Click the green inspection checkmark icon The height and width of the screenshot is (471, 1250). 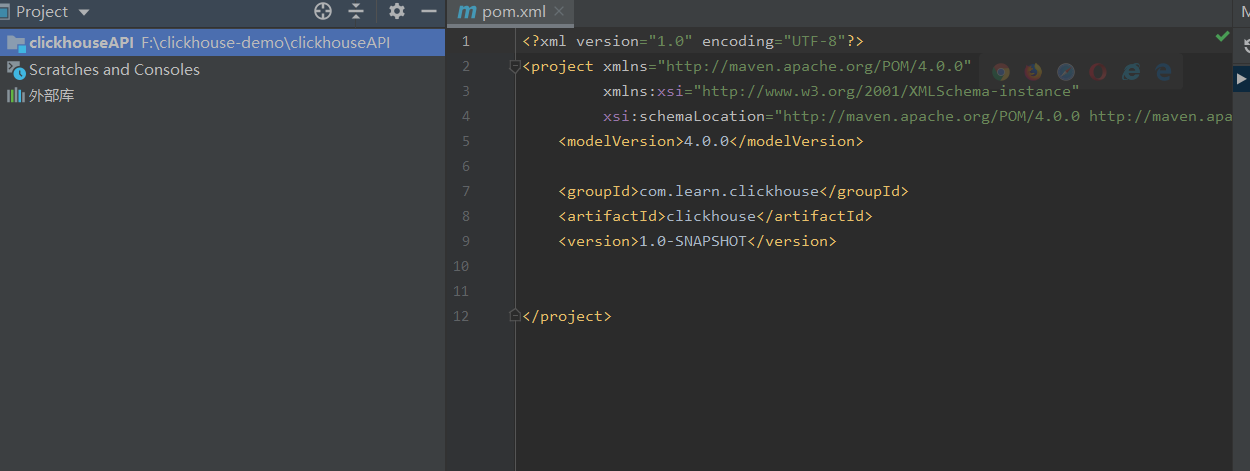(1222, 36)
